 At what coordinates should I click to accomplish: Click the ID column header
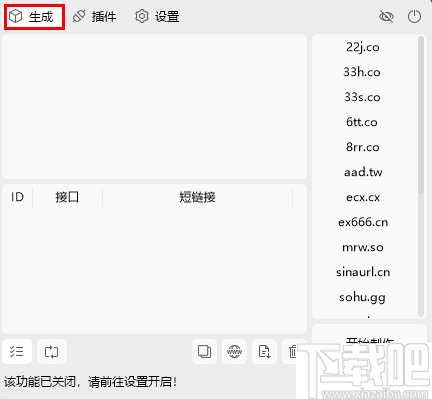pos(17,197)
